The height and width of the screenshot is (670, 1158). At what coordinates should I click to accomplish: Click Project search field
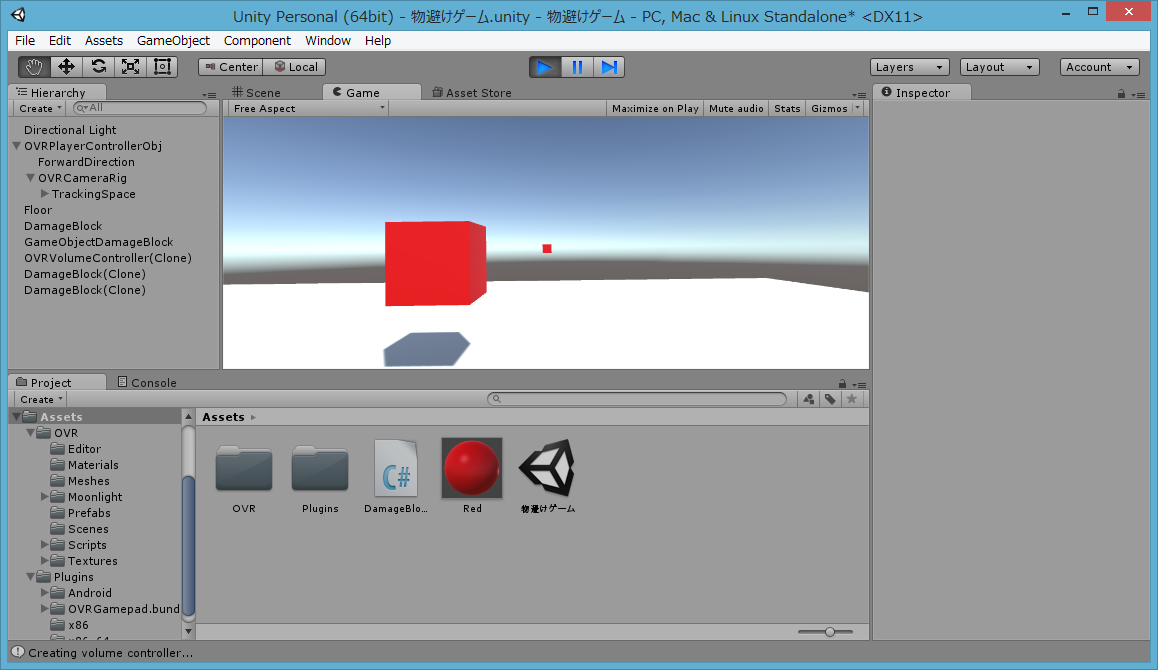pyautogui.click(x=637, y=399)
